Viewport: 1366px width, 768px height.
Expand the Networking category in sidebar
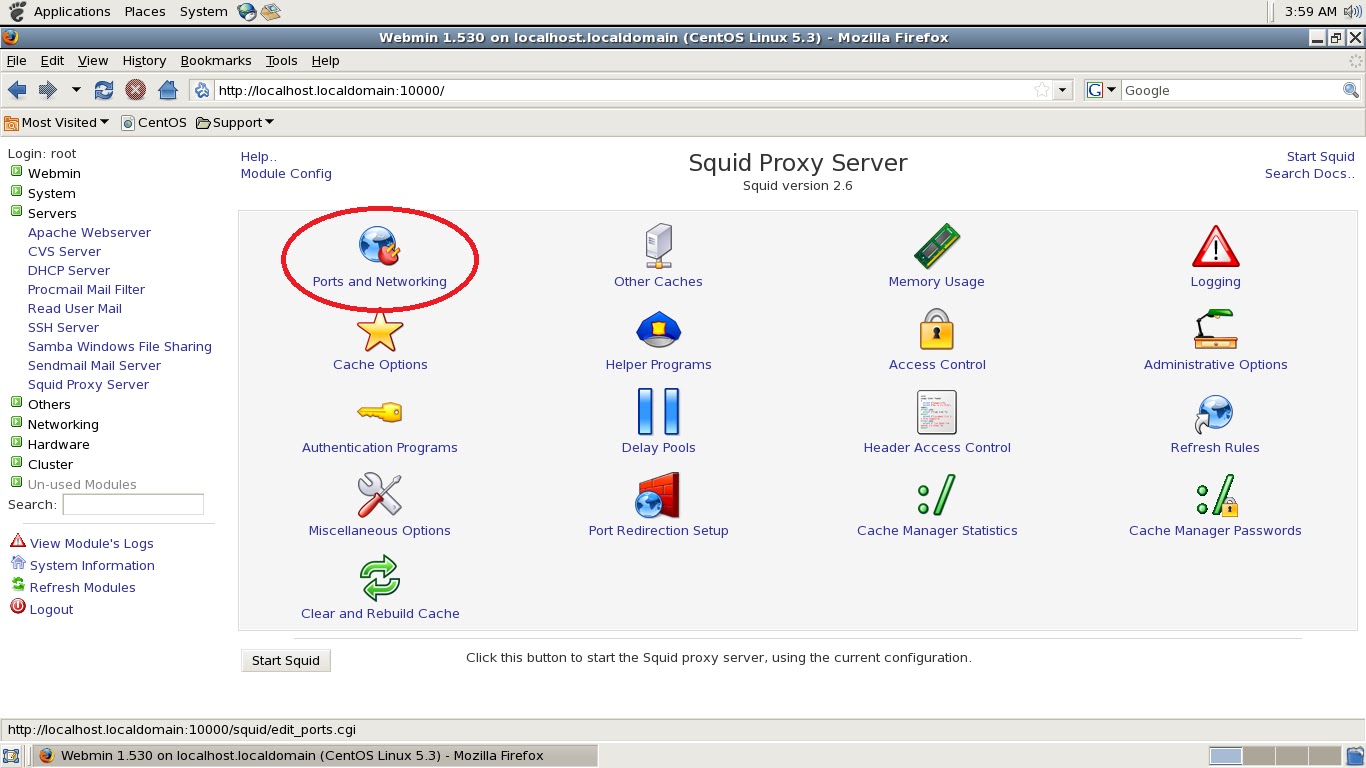point(16,423)
